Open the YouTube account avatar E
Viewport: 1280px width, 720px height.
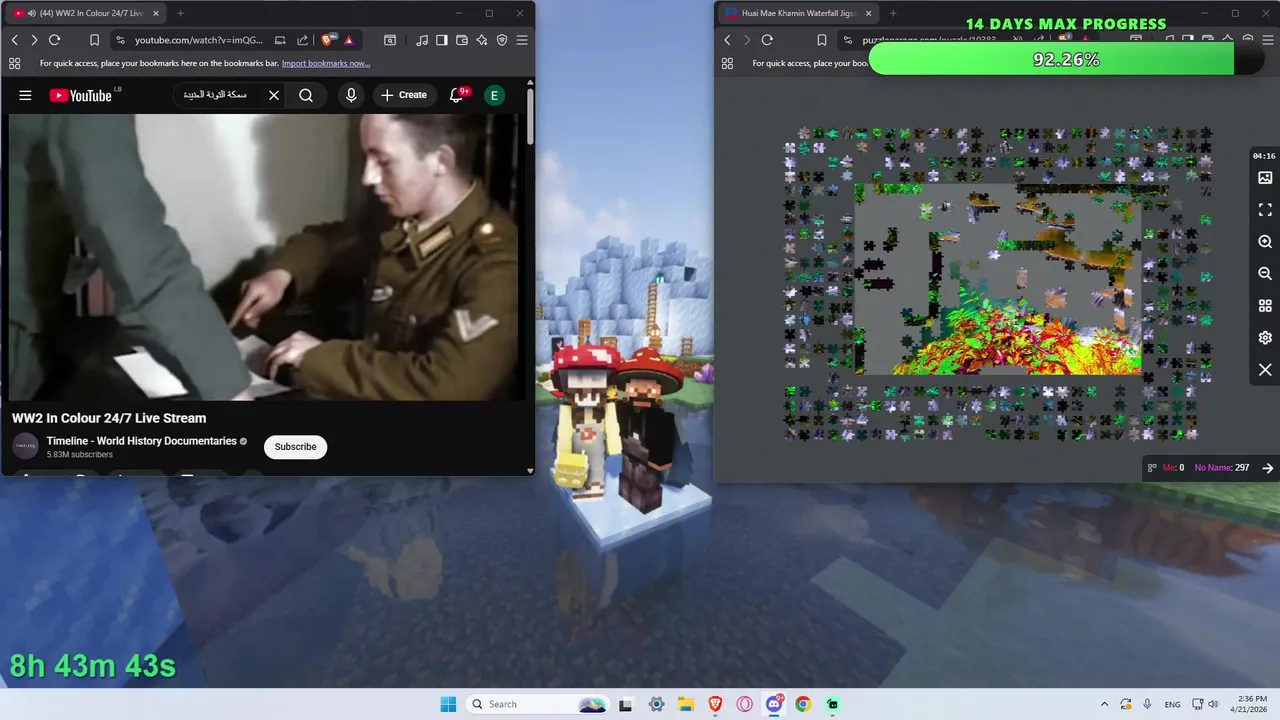click(494, 95)
